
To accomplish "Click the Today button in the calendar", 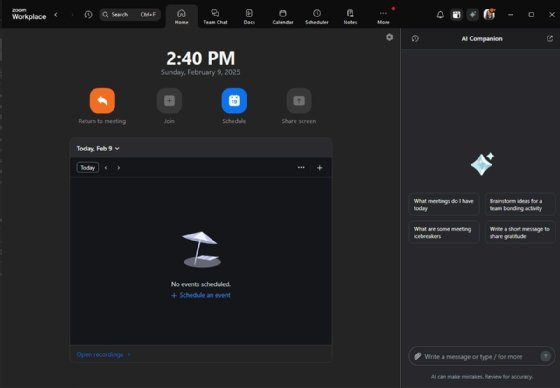I will click(x=88, y=168).
